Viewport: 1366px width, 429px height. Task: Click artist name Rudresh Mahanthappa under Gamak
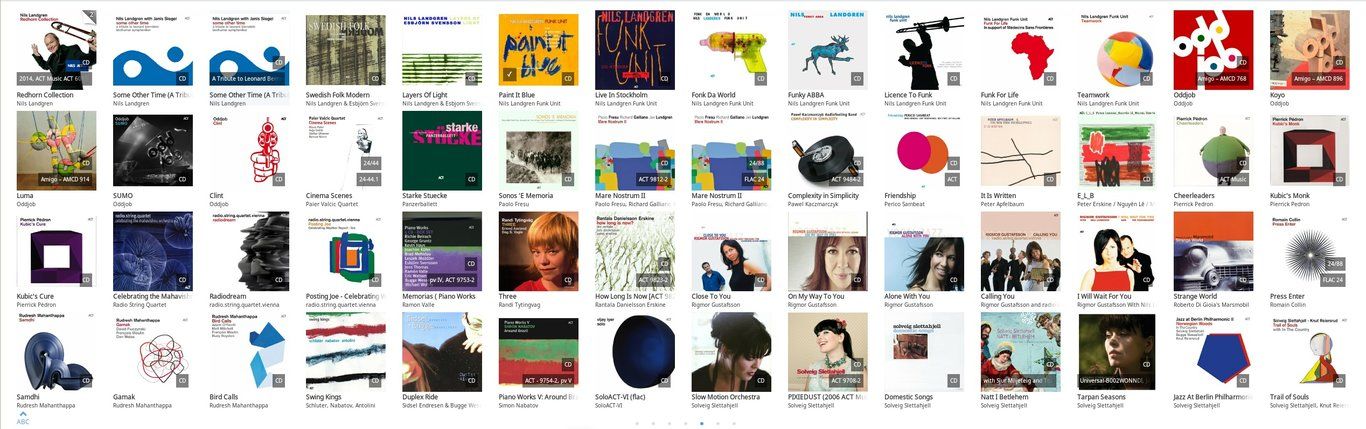click(146, 406)
